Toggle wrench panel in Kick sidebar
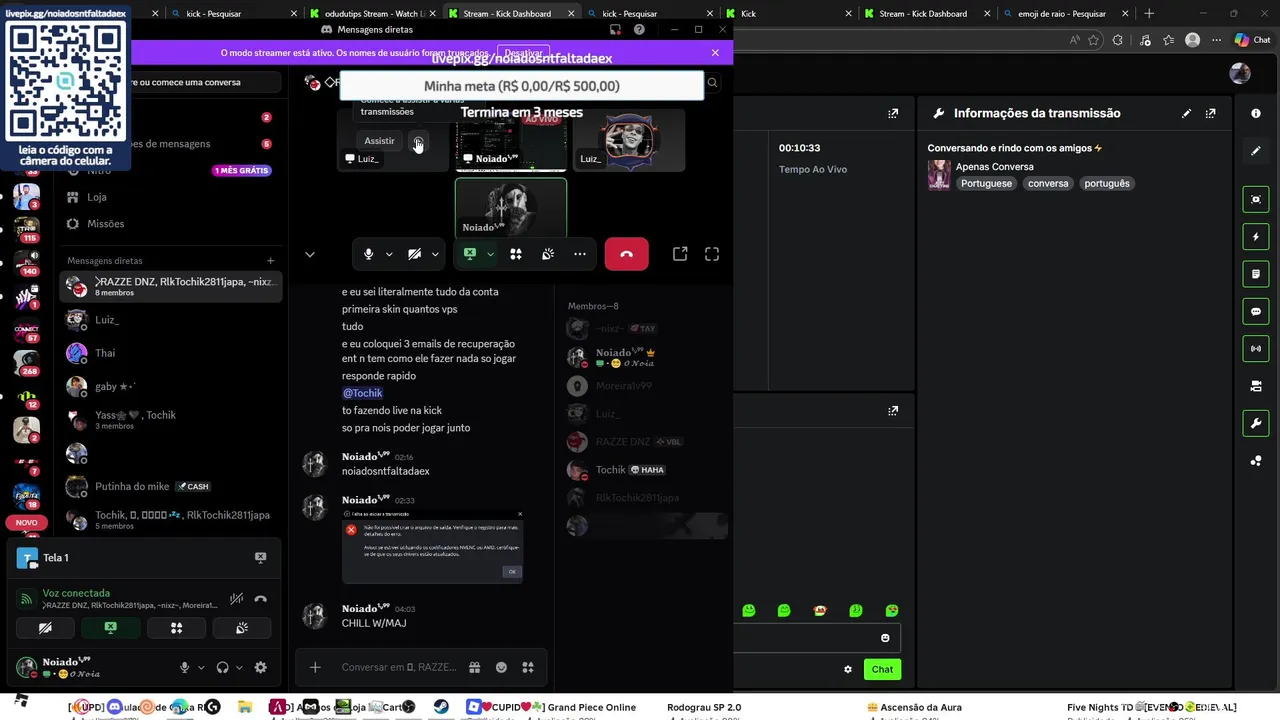This screenshot has height=720, width=1280. [x=1256, y=424]
